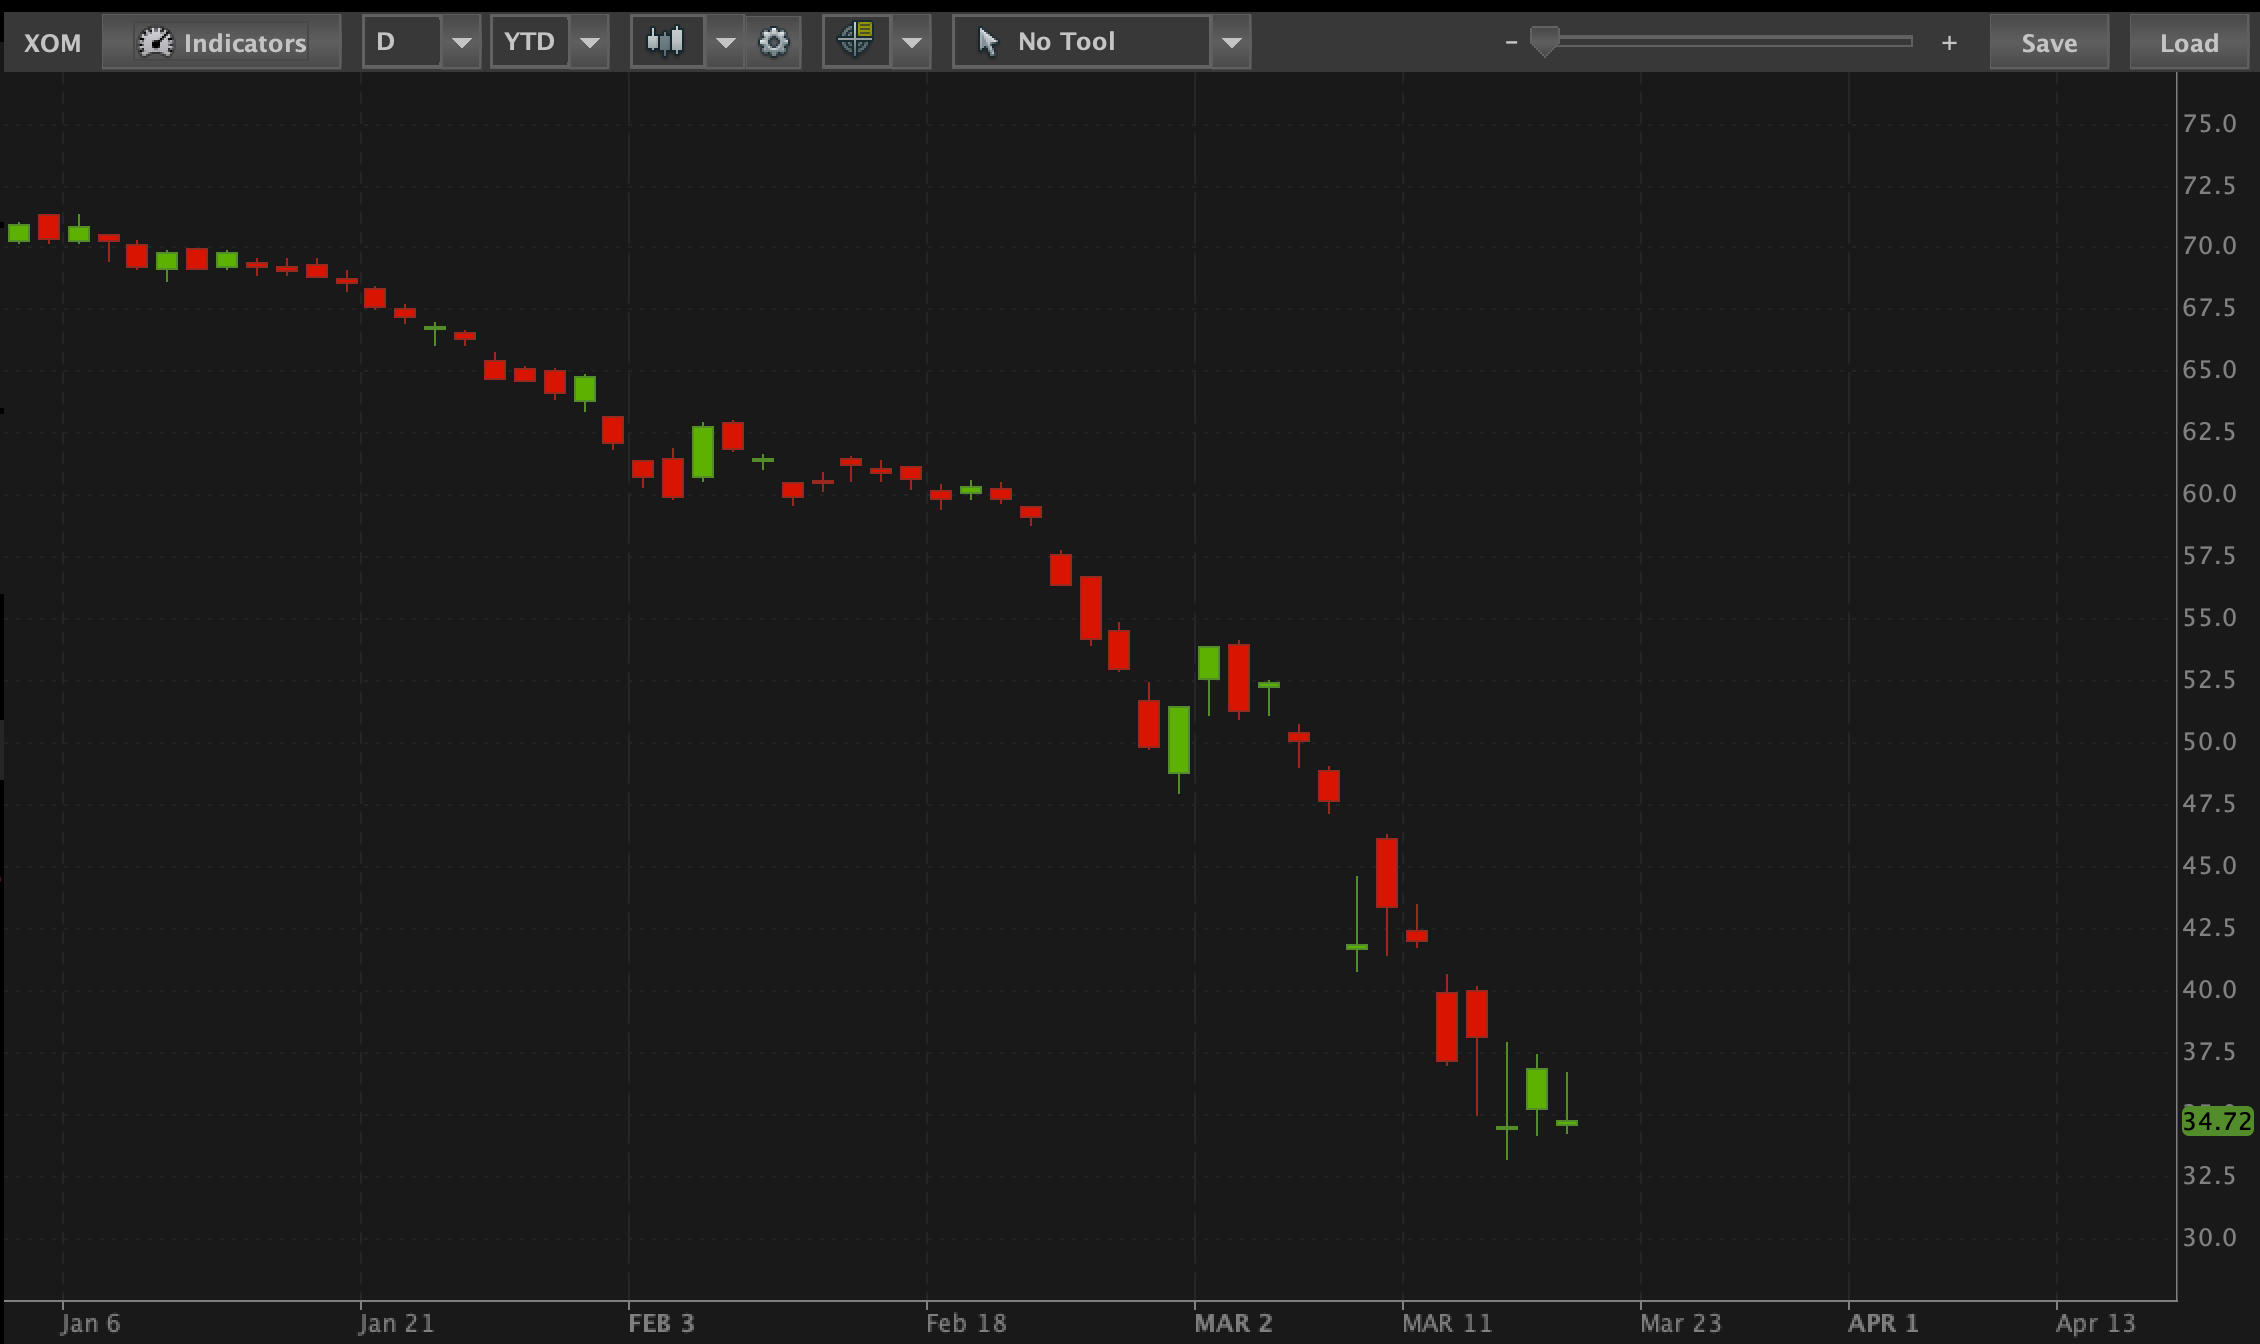Image resolution: width=2260 pixels, height=1344 pixels.
Task: Click the Load button
Action: pyautogui.click(x=2189, y=42)
